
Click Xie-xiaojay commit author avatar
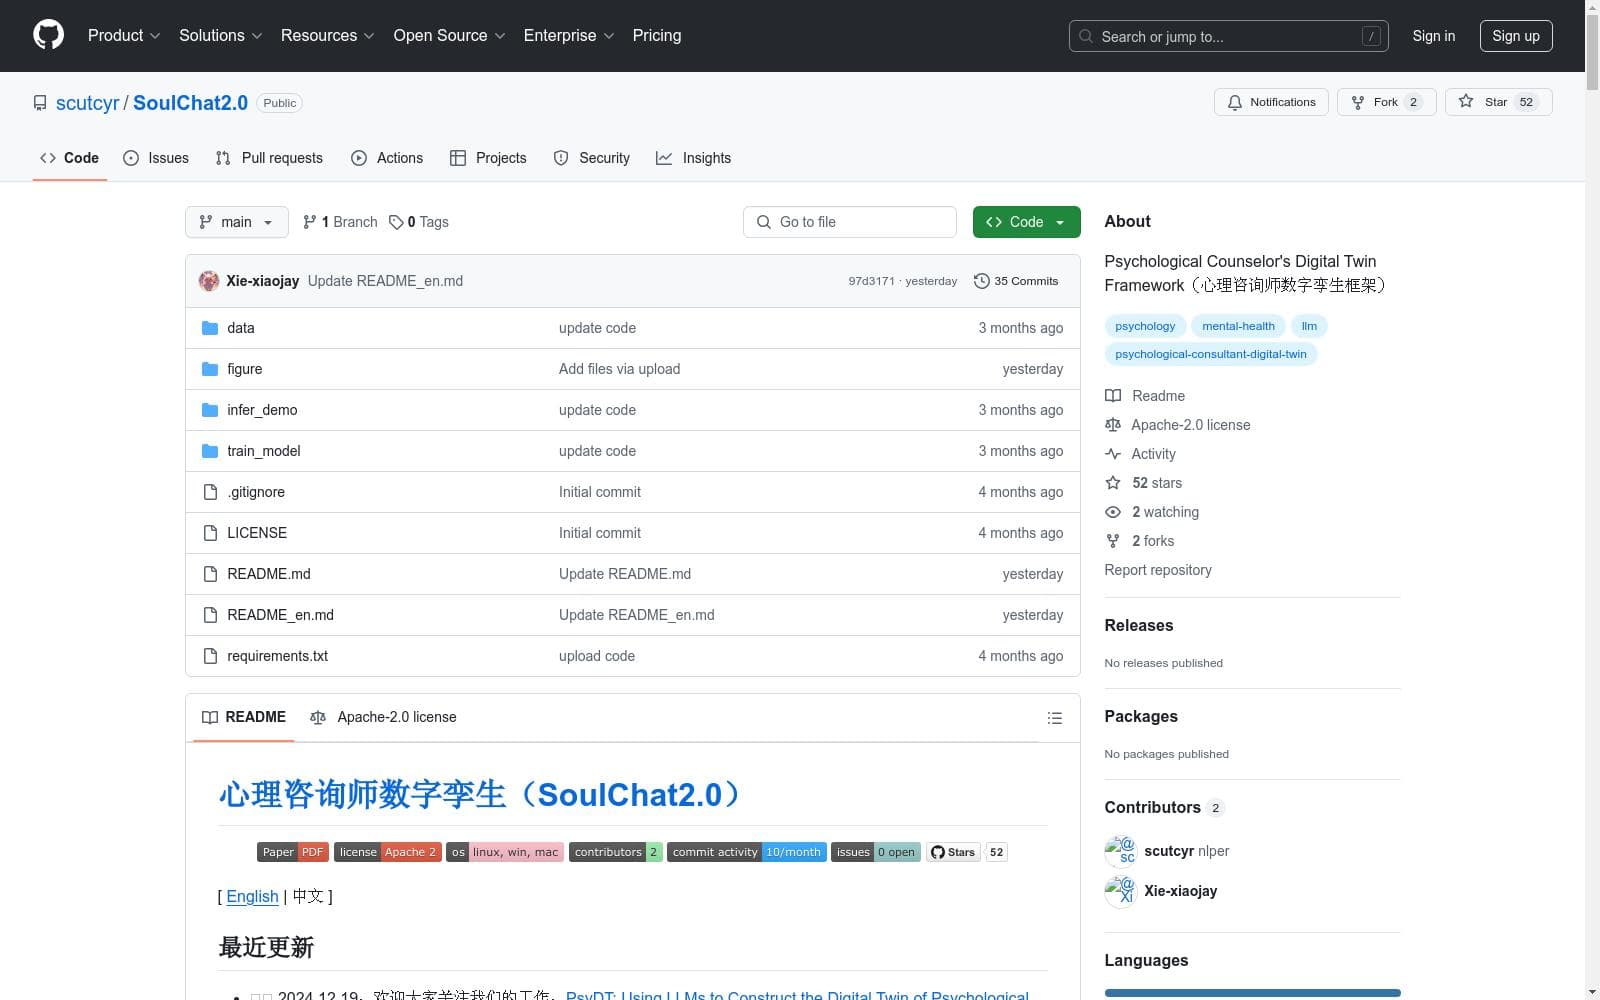pyautogui.click(x=209, y=281)
